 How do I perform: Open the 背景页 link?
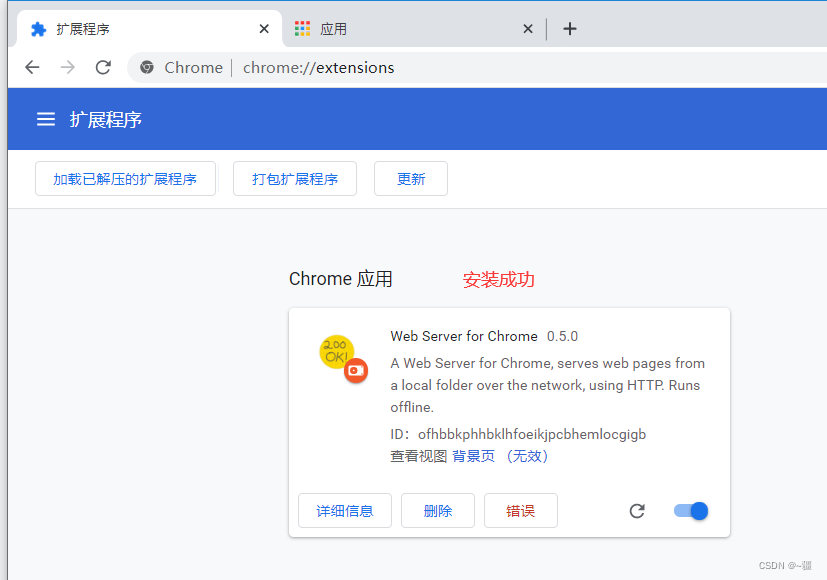pyautogui.click(x=474, y=456)
